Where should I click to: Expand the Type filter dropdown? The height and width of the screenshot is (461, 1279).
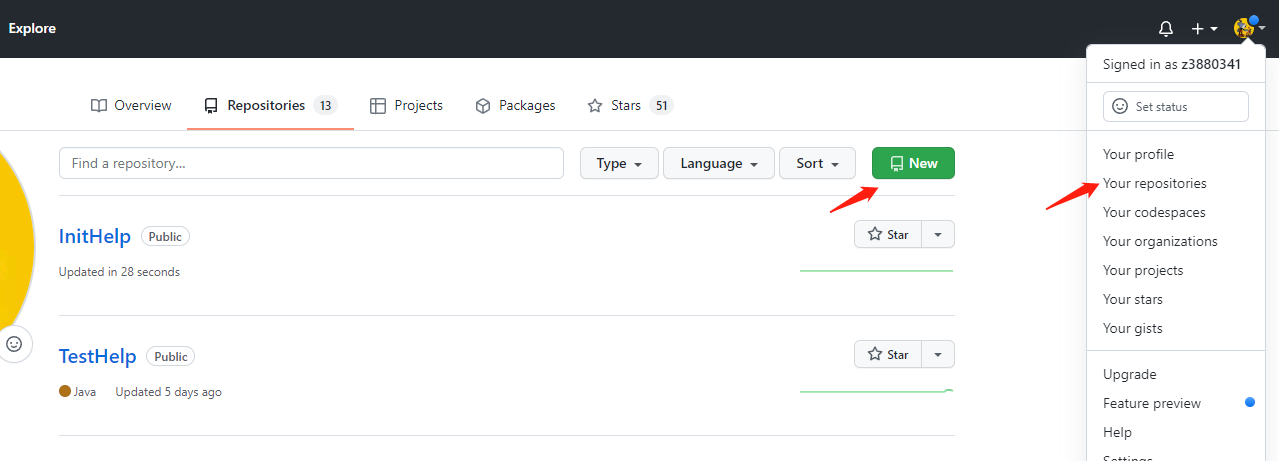(x=619, y=163)
